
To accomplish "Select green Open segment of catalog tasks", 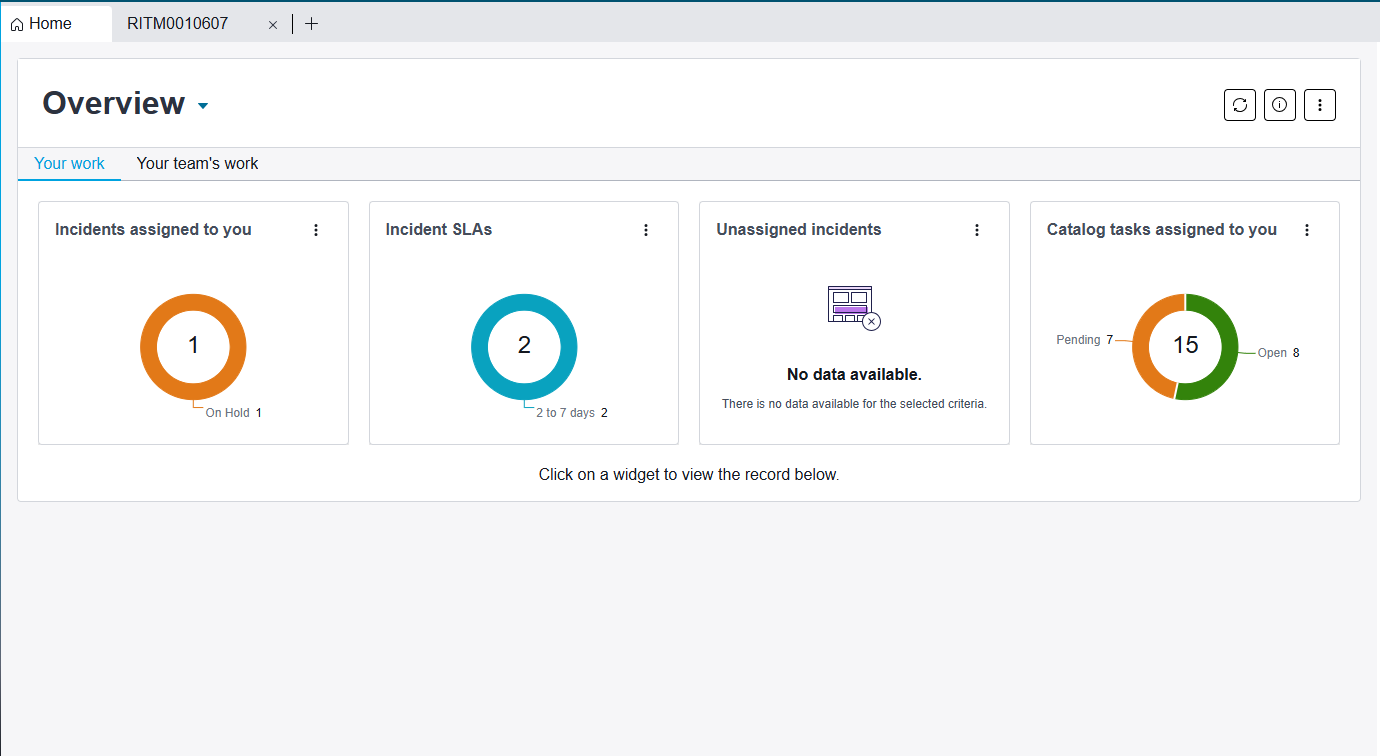I will (x=1230, y=346).
